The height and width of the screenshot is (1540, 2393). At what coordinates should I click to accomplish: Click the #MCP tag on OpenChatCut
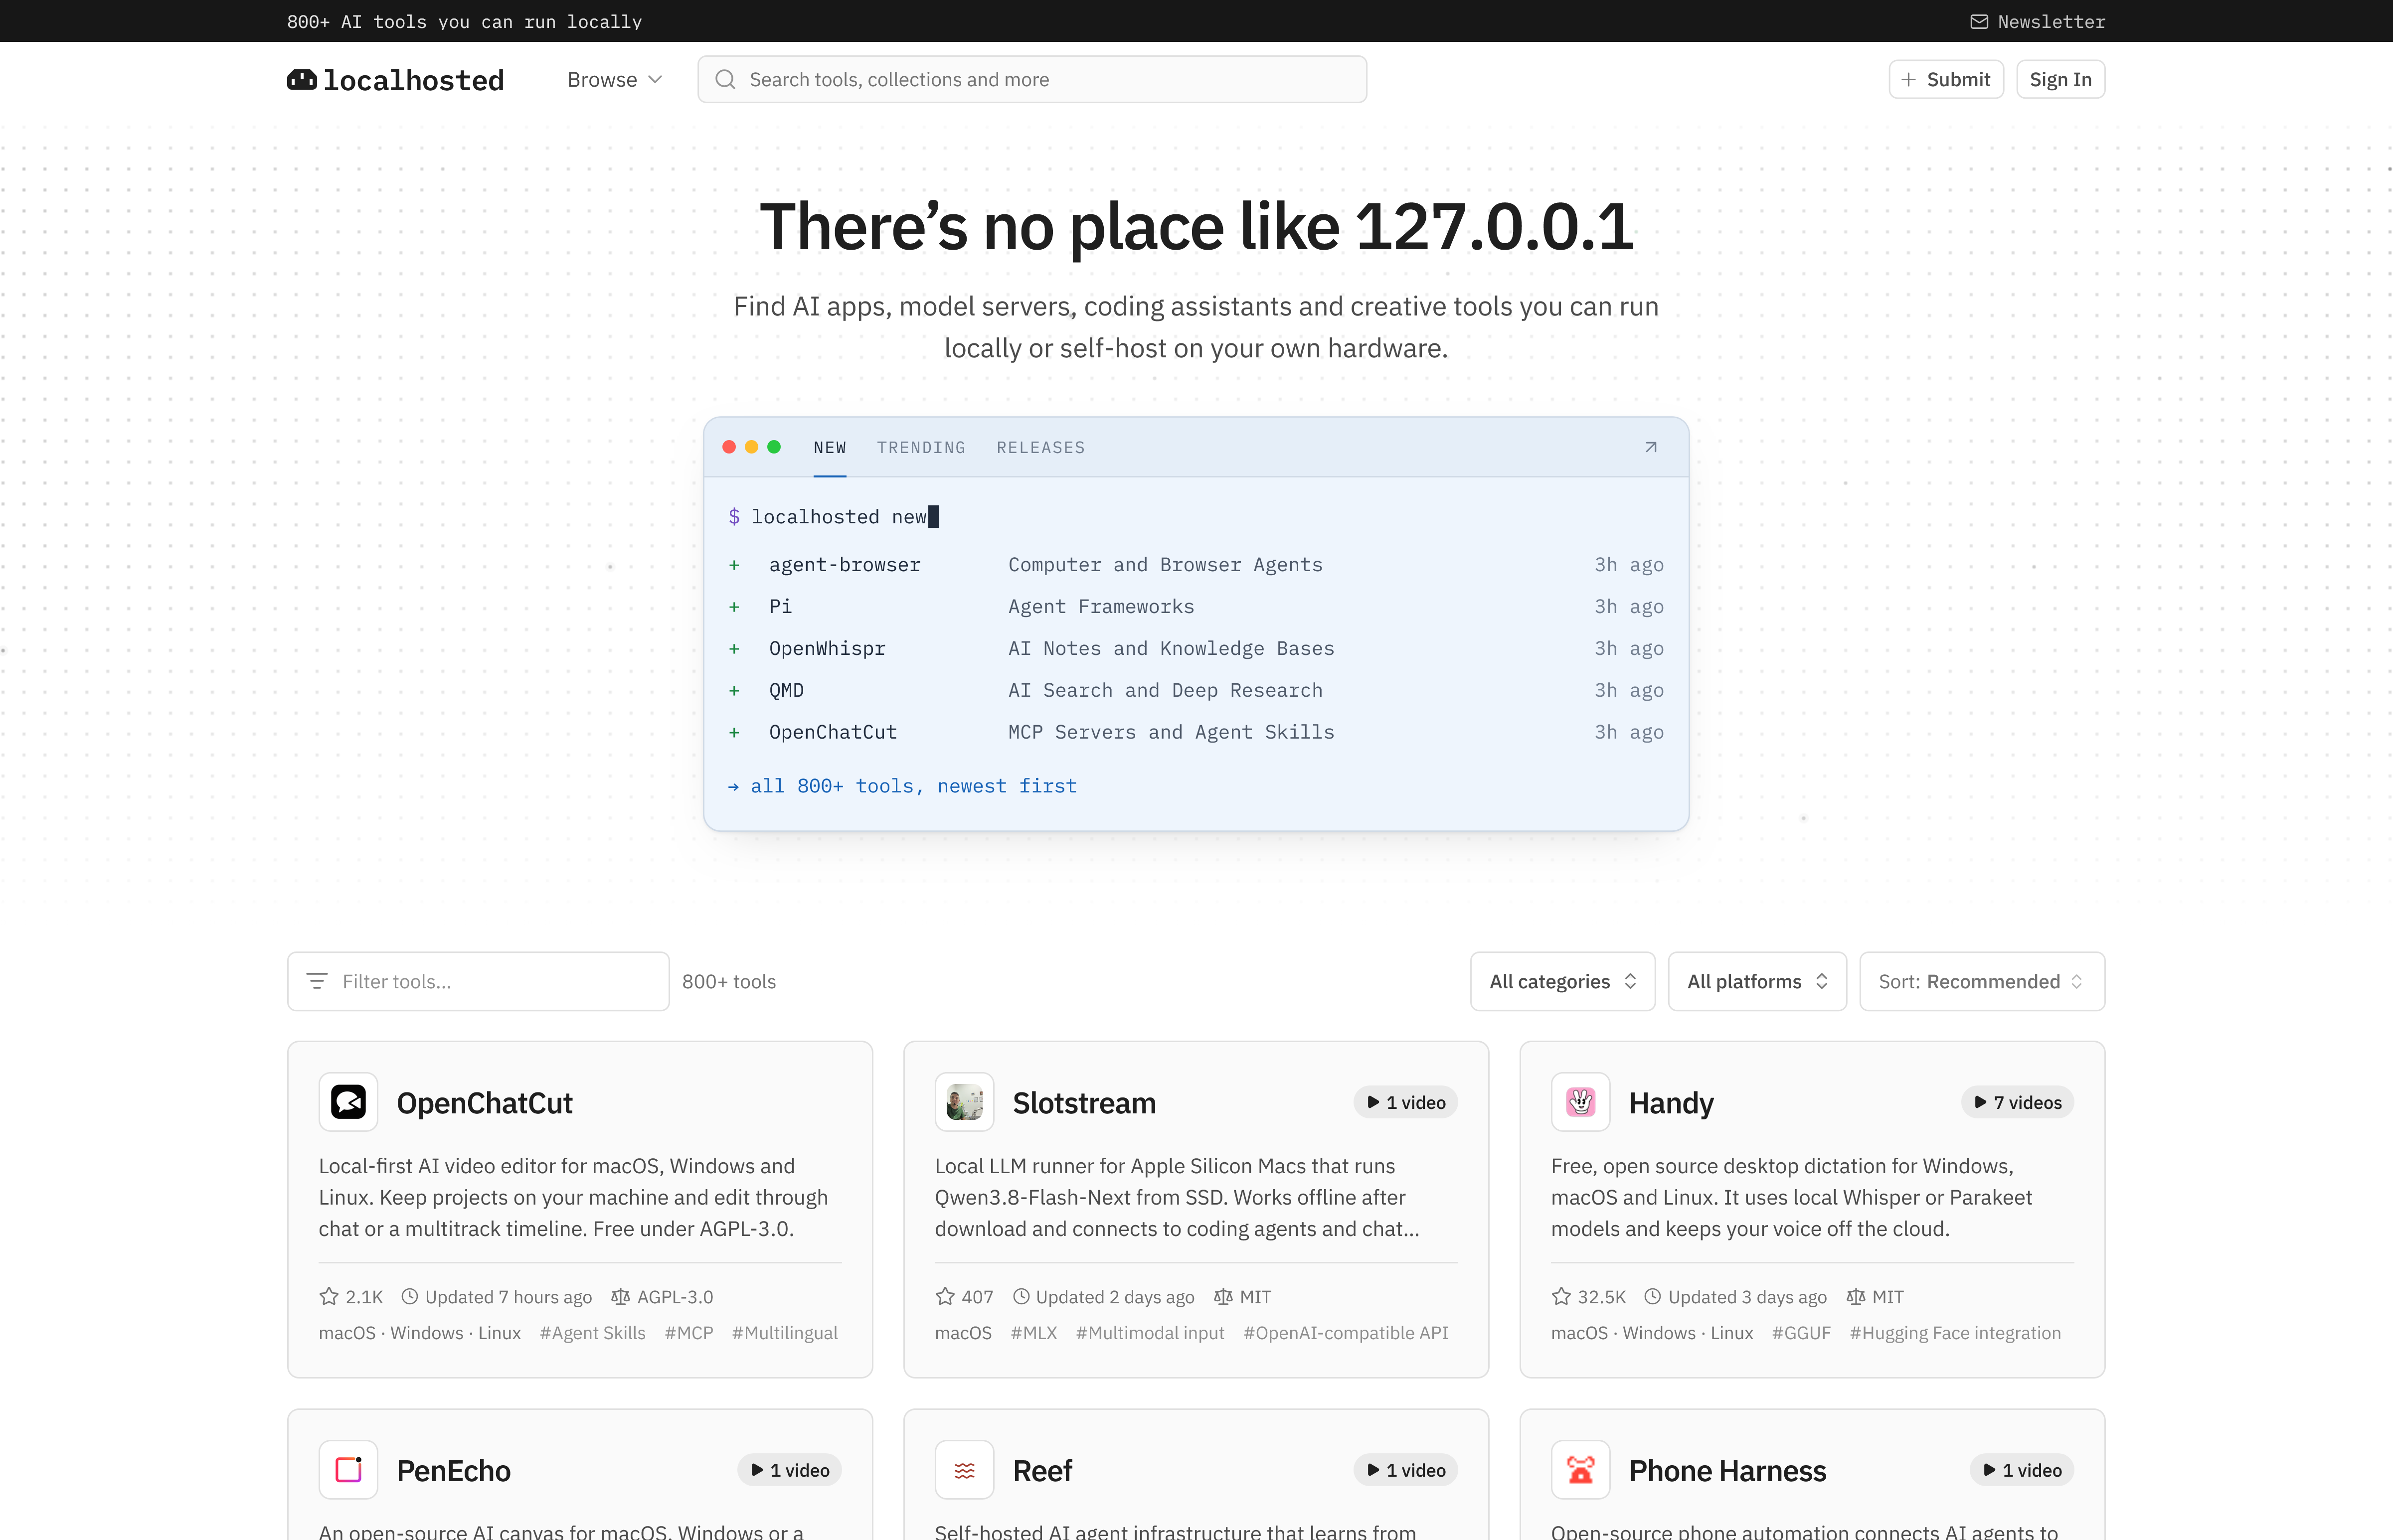click(x=688, y=1333)
